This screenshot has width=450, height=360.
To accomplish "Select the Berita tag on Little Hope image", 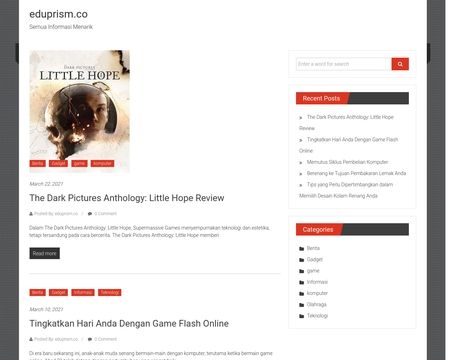I will pyautogui.click(x=37, y=163).
